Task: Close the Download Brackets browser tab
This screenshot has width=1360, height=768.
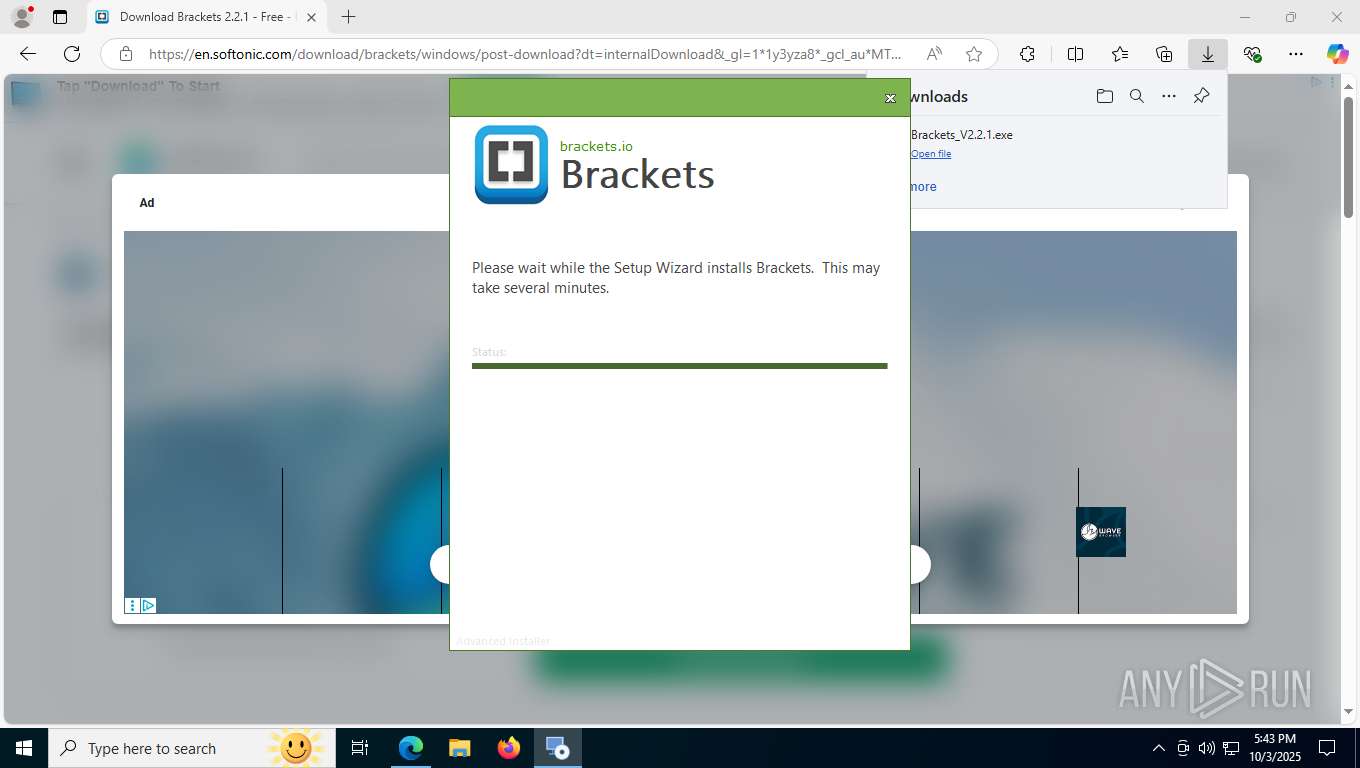Action: point(311,17)
